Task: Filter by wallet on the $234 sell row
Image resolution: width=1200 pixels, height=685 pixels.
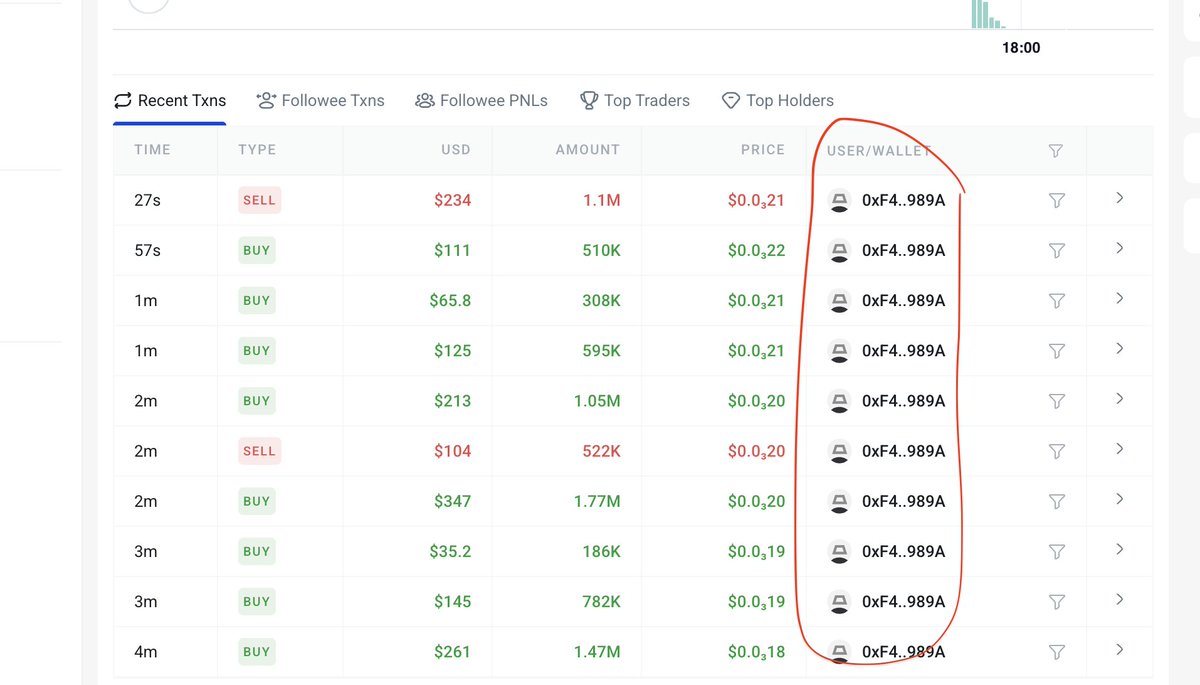Action: click(x=1056, y=201)
